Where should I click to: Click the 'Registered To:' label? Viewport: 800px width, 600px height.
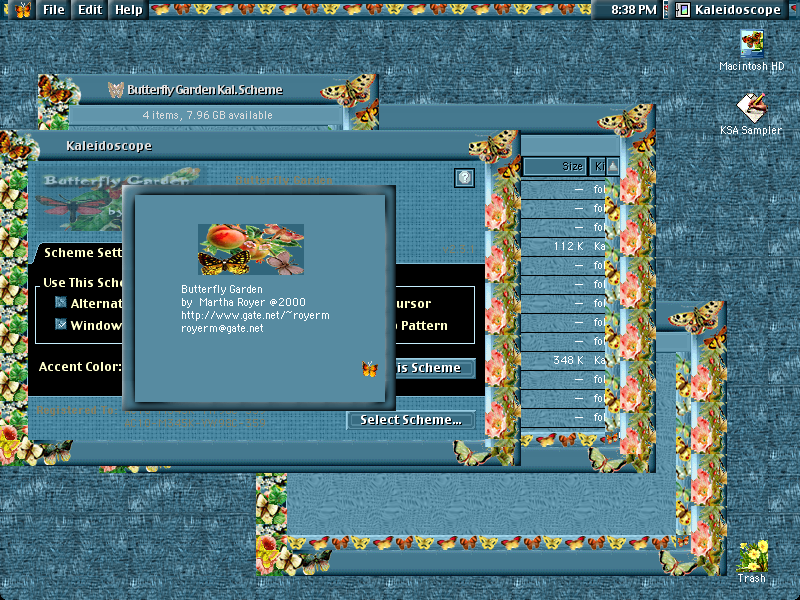tap(76, 410)
